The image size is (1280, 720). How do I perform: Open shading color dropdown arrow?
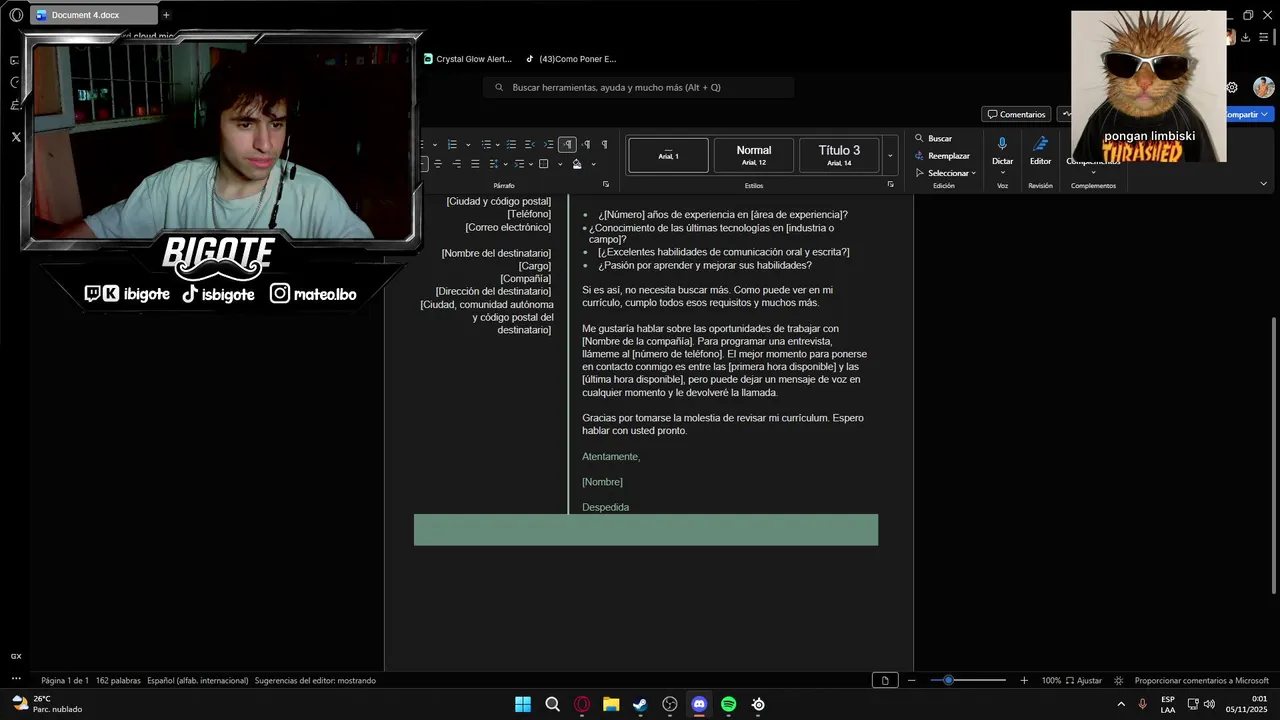point(593,164)
